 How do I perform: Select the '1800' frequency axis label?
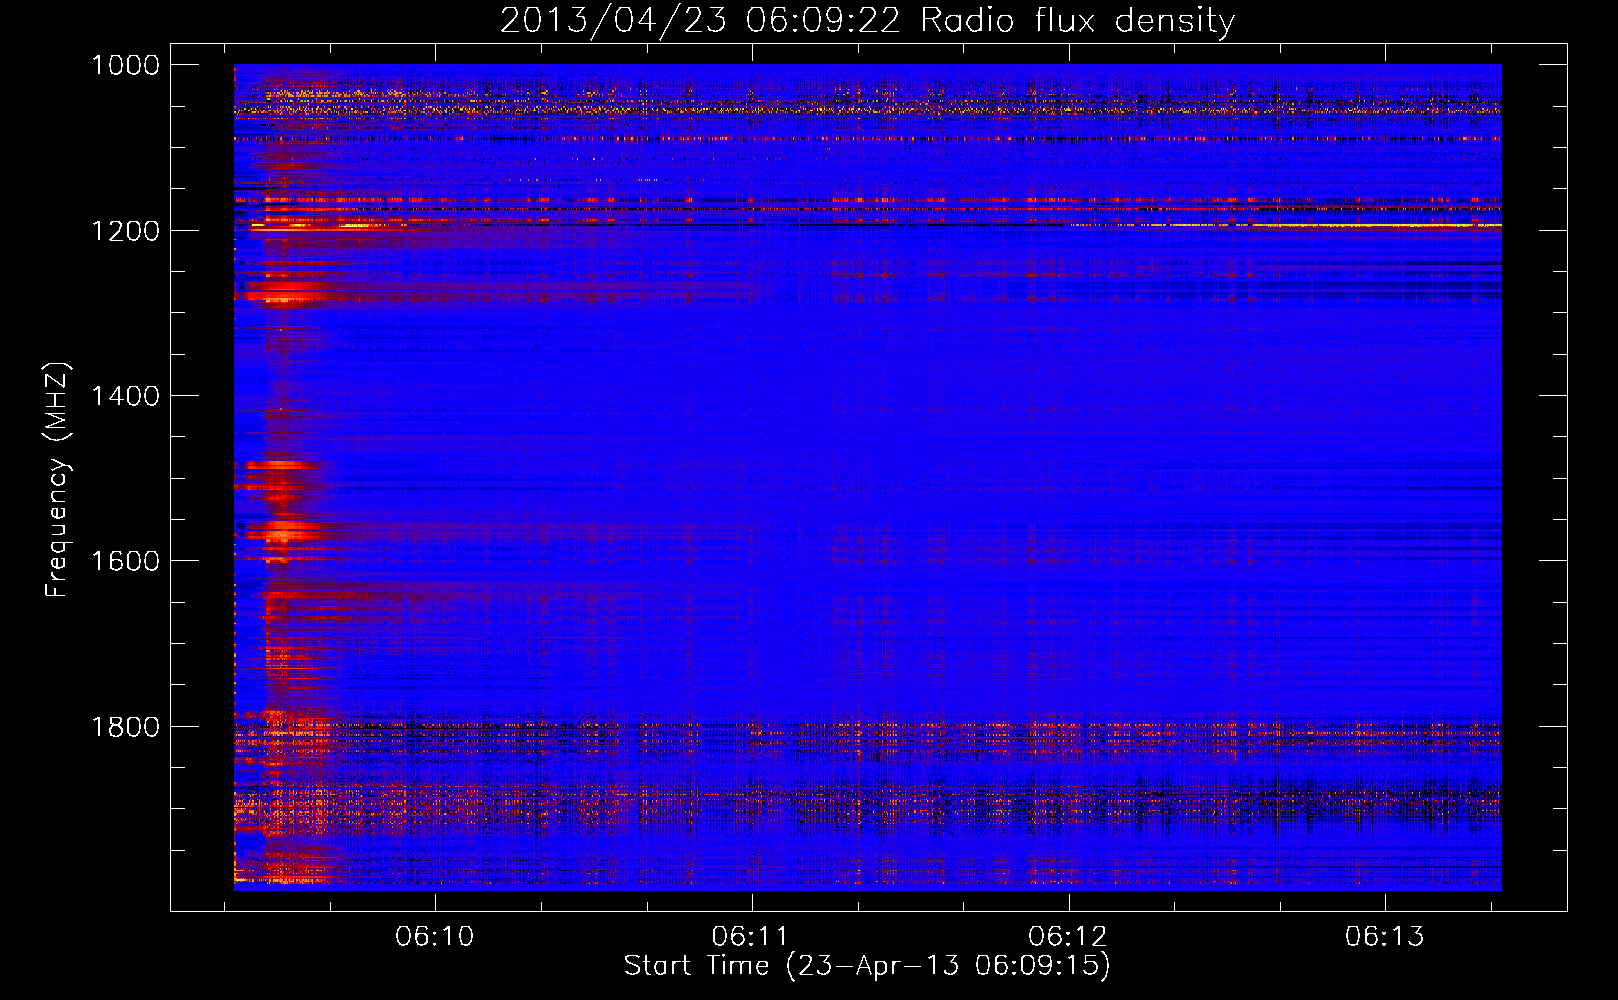point(125,727)
